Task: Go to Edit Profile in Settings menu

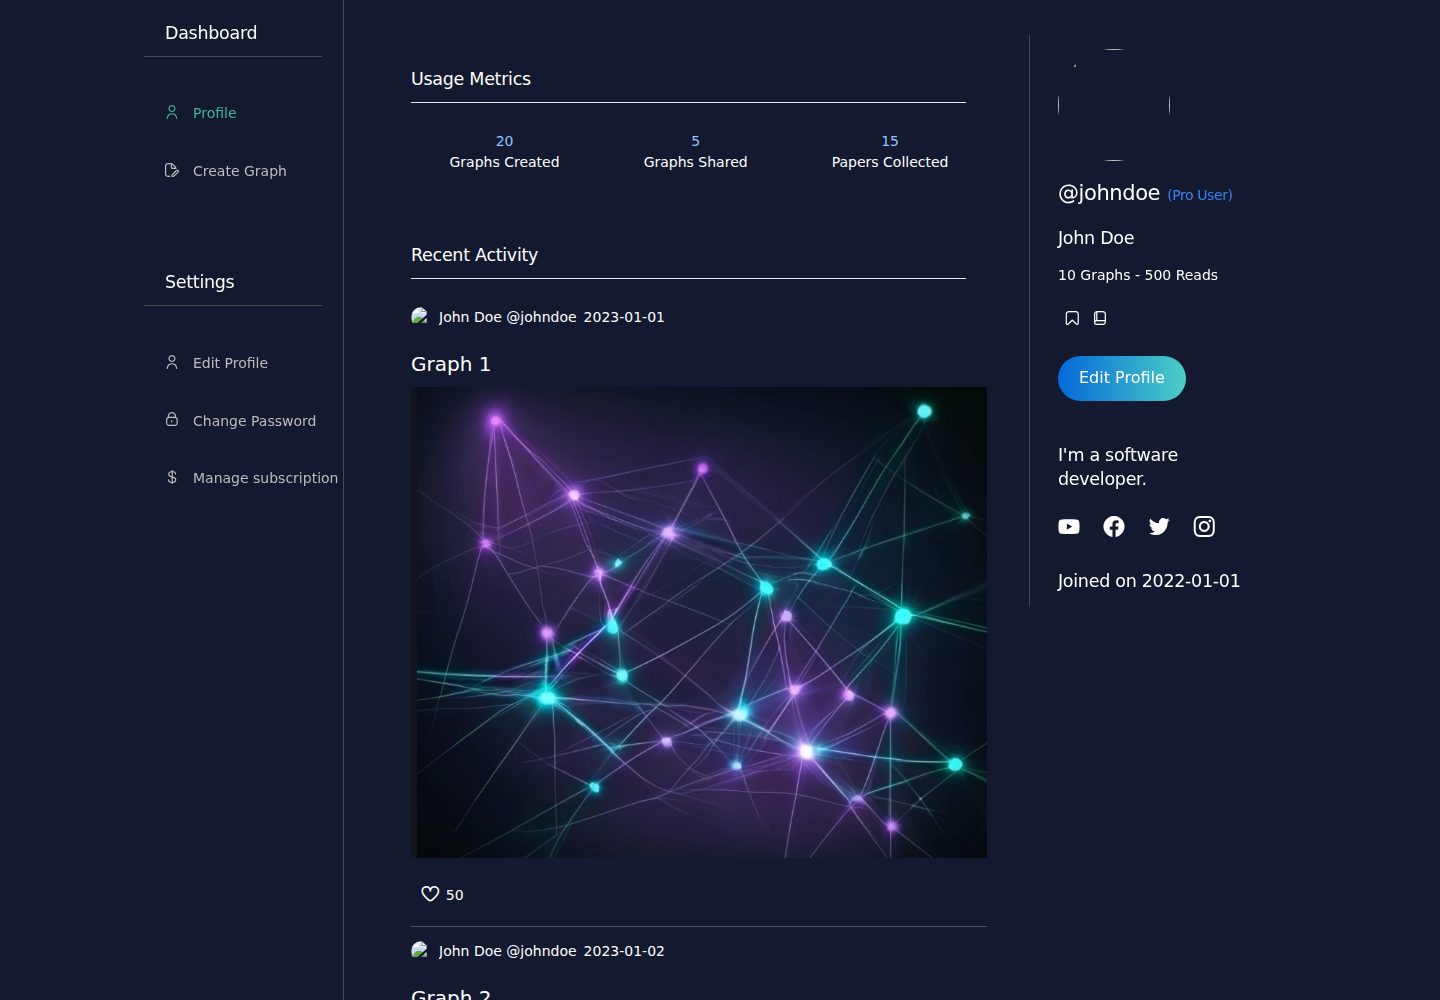Action: tap(230, 363)
